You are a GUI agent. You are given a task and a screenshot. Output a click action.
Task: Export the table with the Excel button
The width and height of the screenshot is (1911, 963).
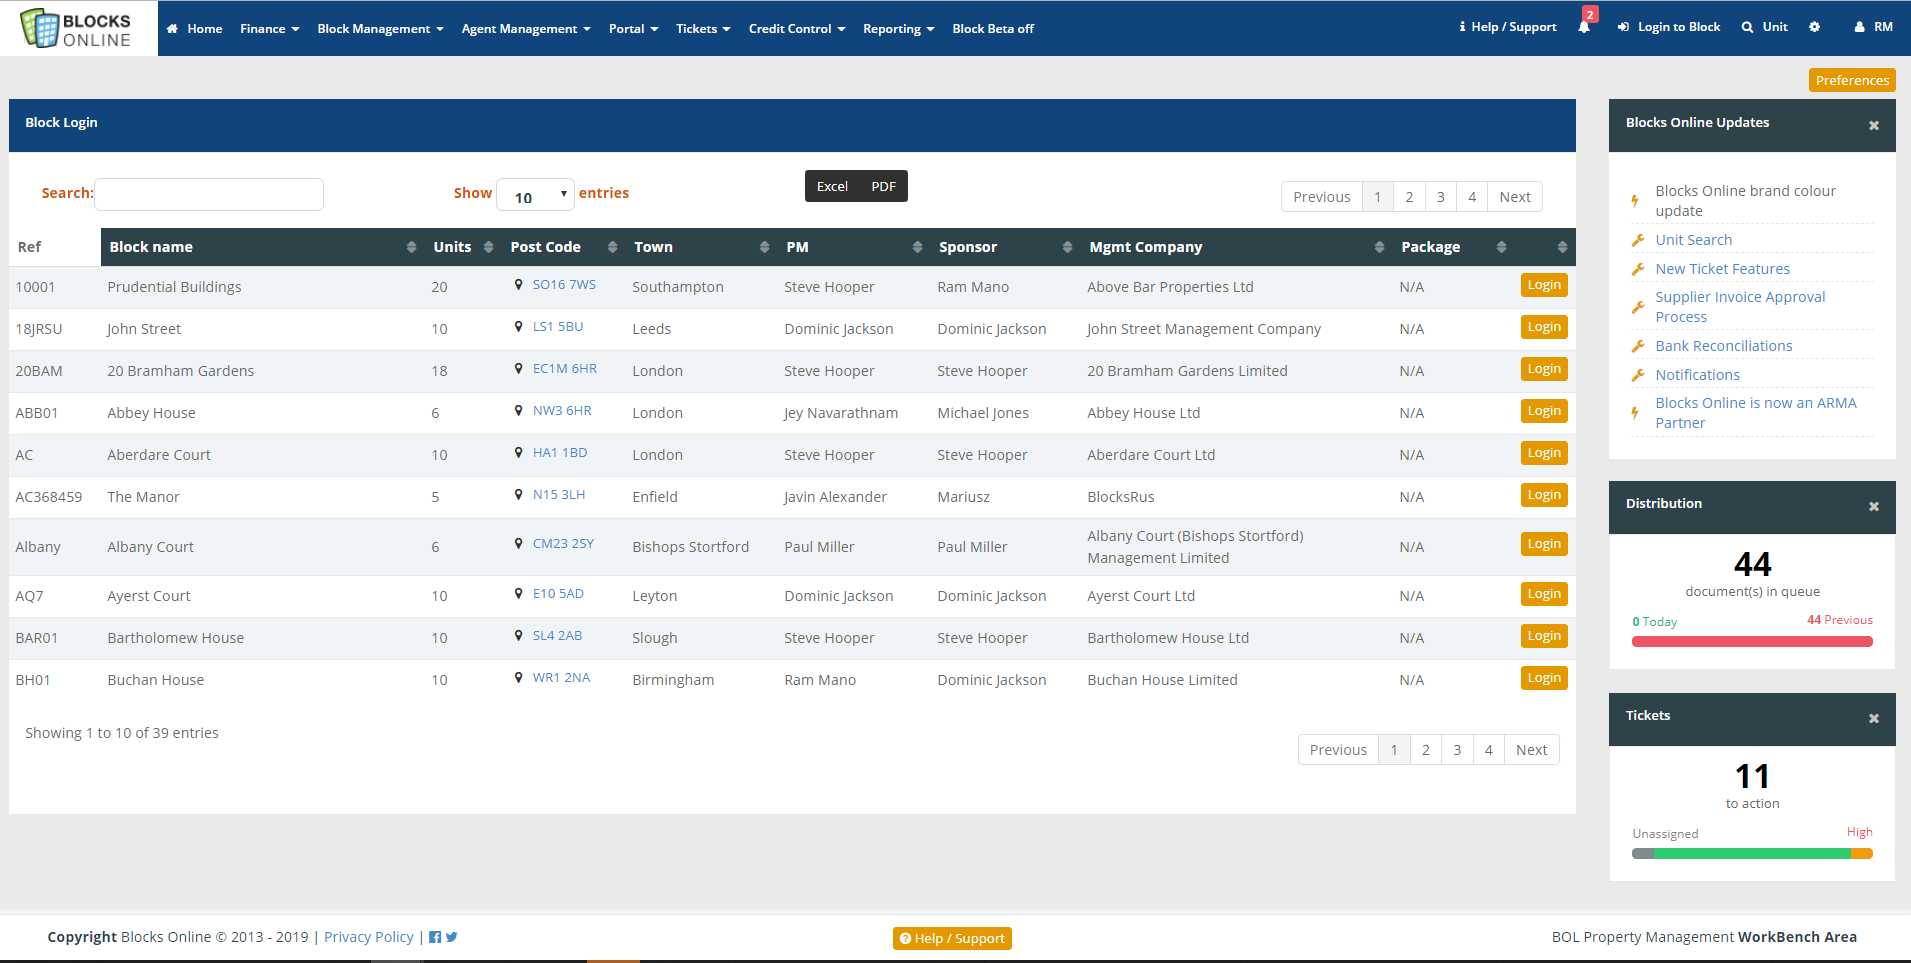[832, 187]
